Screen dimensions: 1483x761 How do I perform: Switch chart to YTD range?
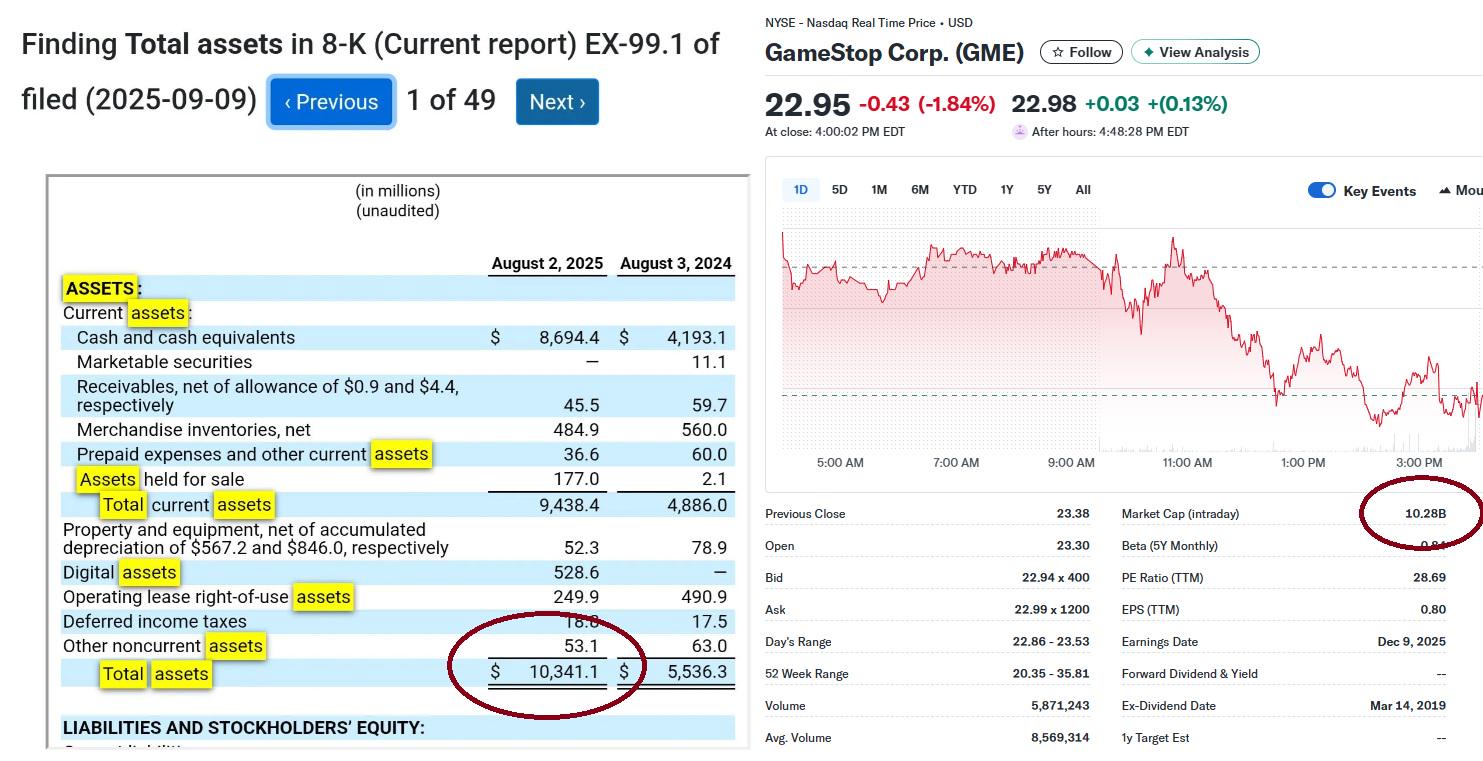tap(964, 190)
